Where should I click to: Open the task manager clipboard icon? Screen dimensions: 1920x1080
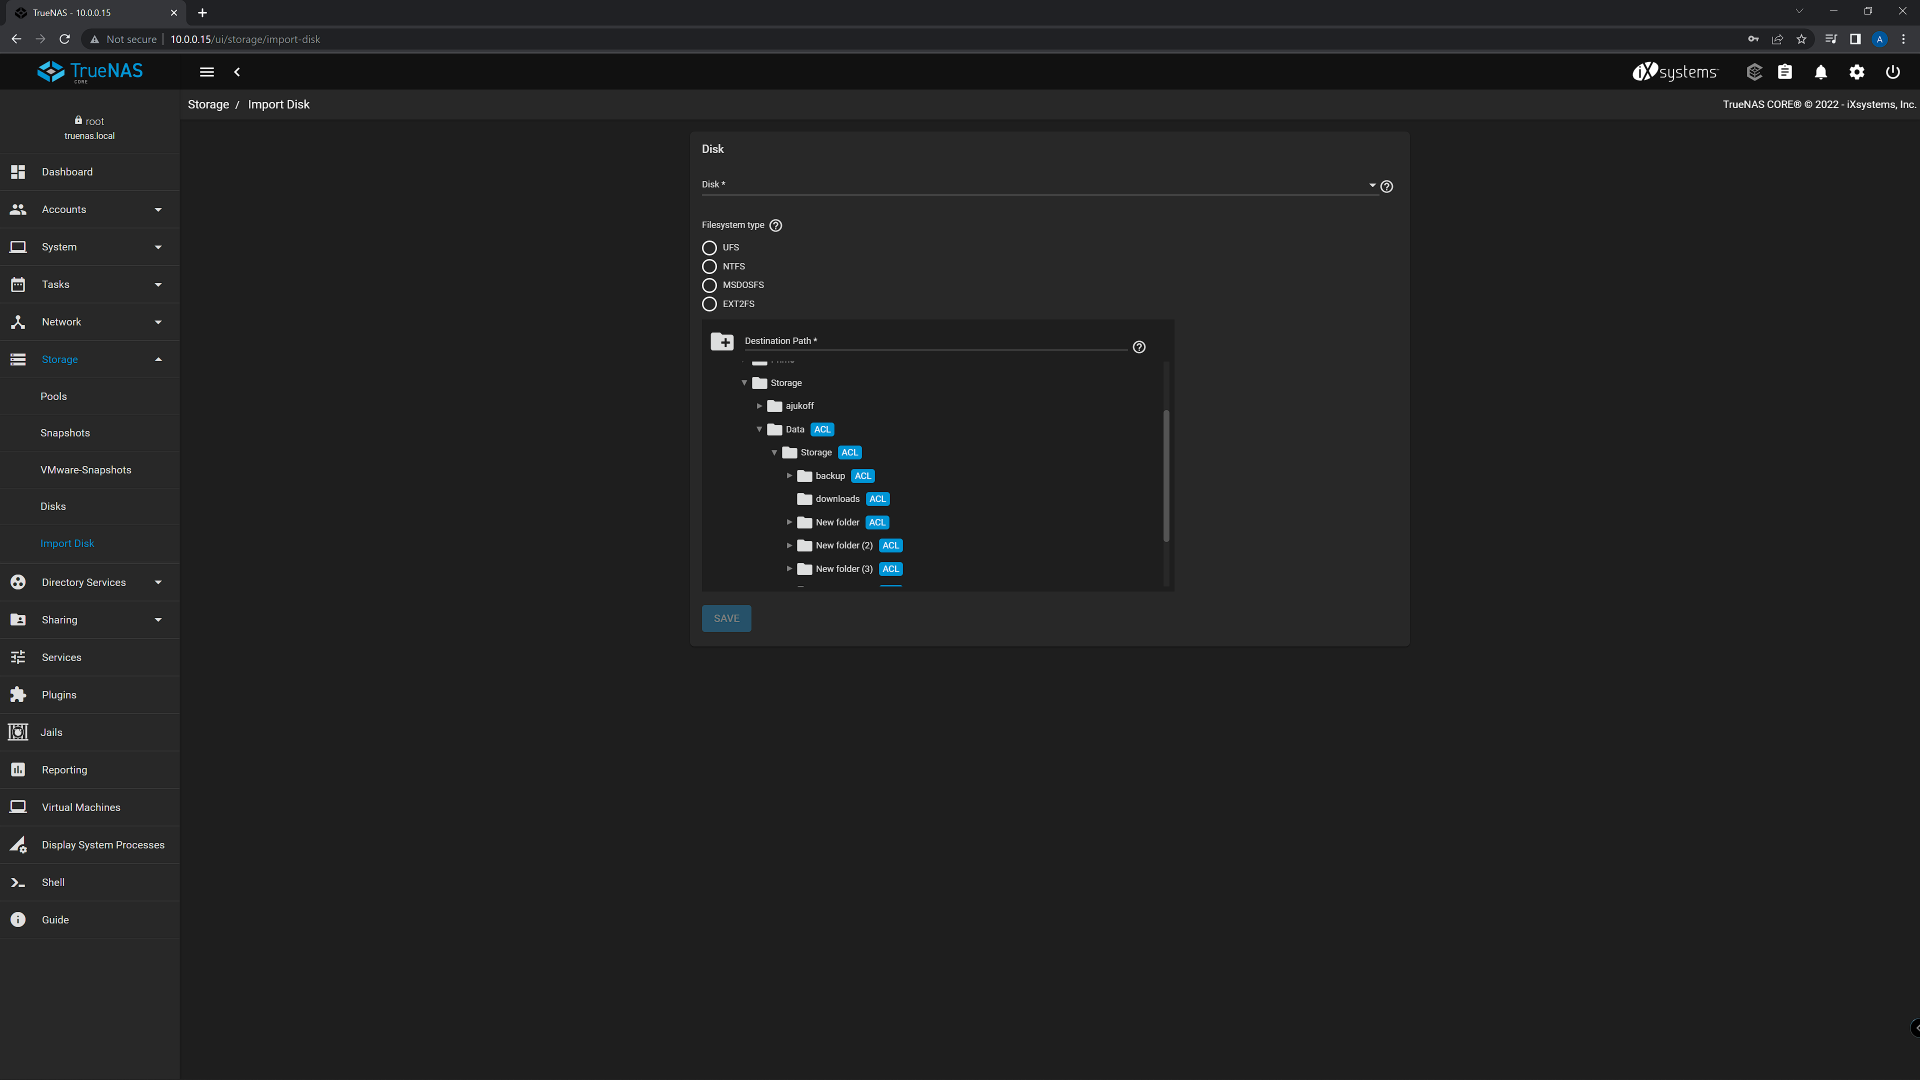[x=1785, y=72]
